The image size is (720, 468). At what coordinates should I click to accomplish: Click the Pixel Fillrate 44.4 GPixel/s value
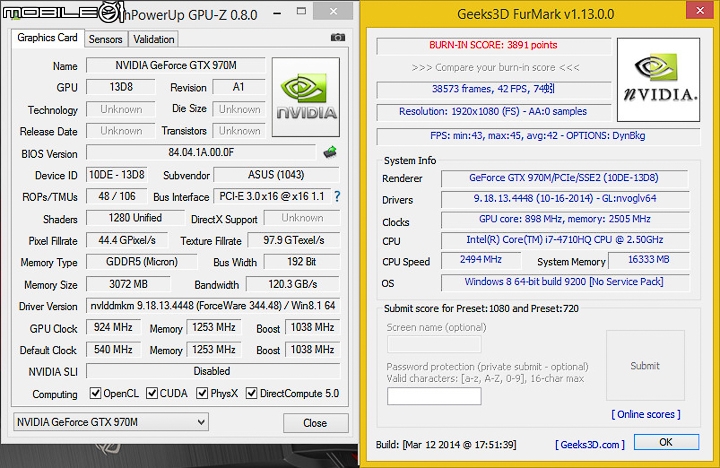click(127, 240)
